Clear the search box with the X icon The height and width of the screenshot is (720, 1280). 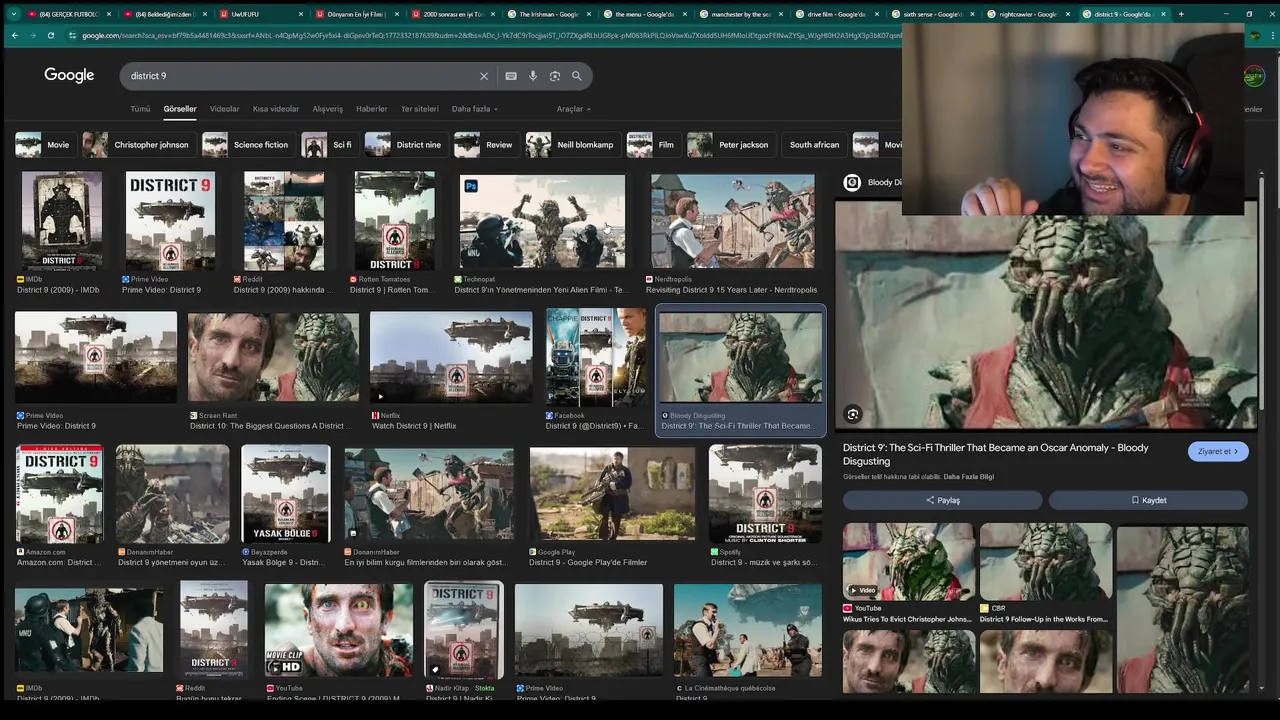click(x=484, y=76)
